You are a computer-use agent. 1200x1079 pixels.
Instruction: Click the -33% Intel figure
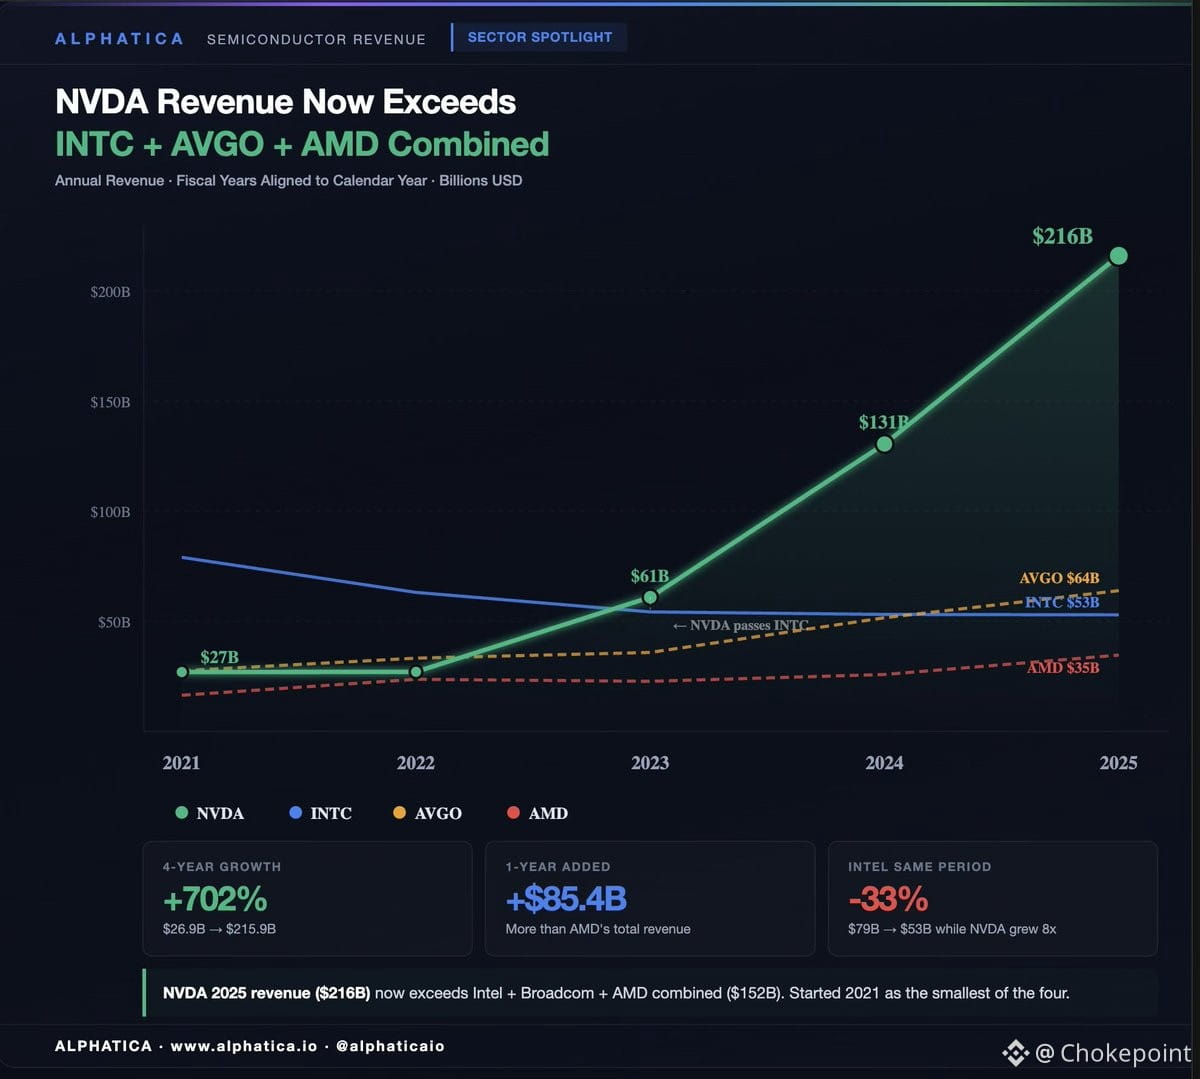(888, 899)
